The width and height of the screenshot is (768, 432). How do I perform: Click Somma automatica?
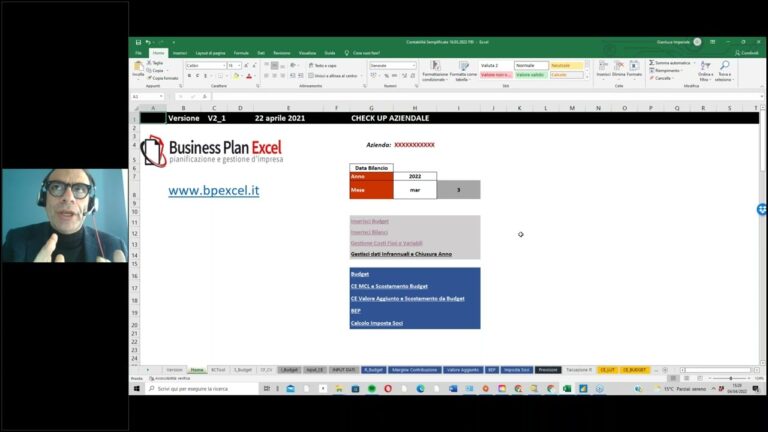[x=670, y=63]
